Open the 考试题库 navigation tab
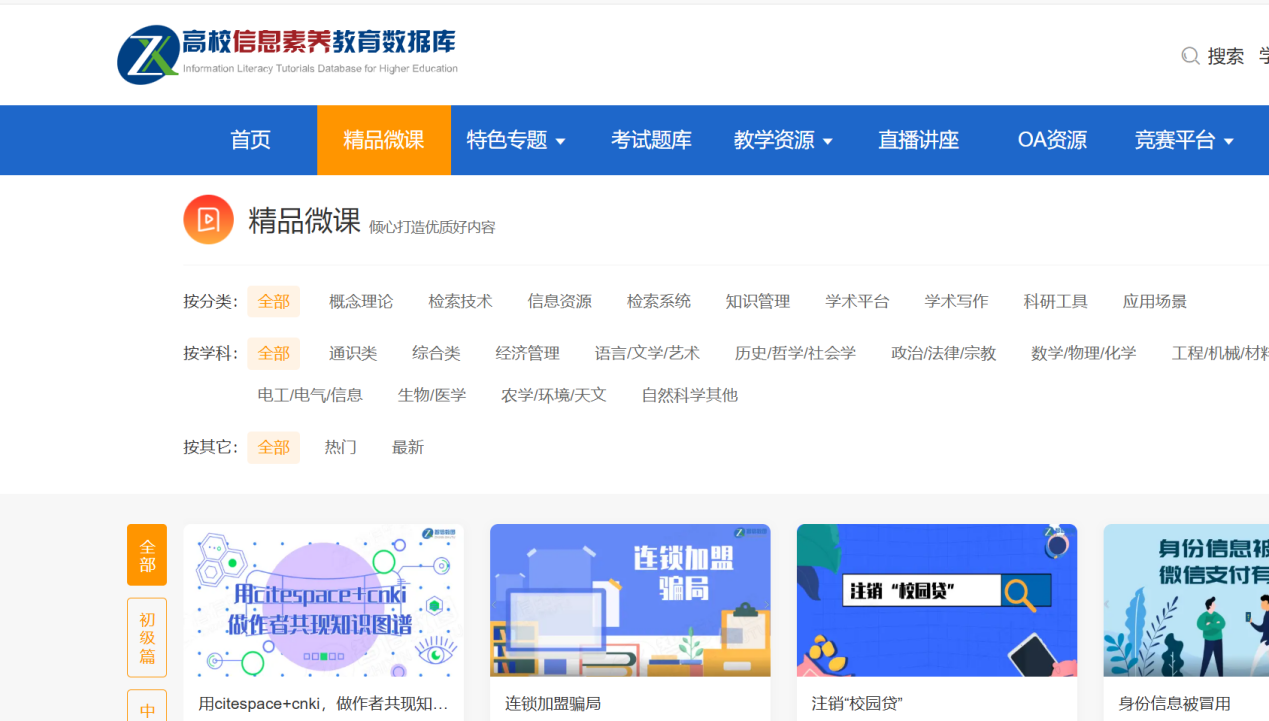The image size is (1269, 721). [651, 141]
